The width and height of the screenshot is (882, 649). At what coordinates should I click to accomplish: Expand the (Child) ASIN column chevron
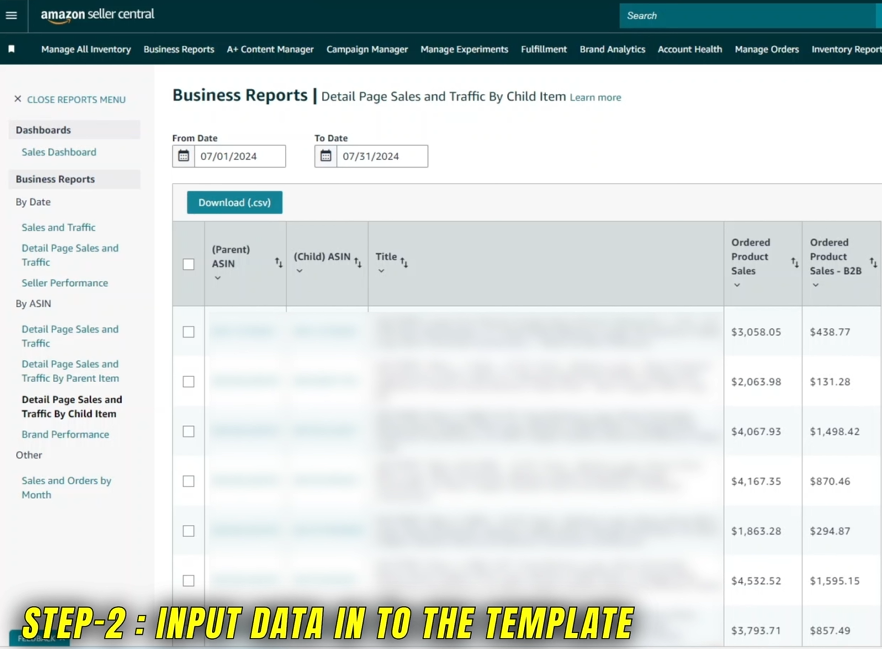pos(299,271)
